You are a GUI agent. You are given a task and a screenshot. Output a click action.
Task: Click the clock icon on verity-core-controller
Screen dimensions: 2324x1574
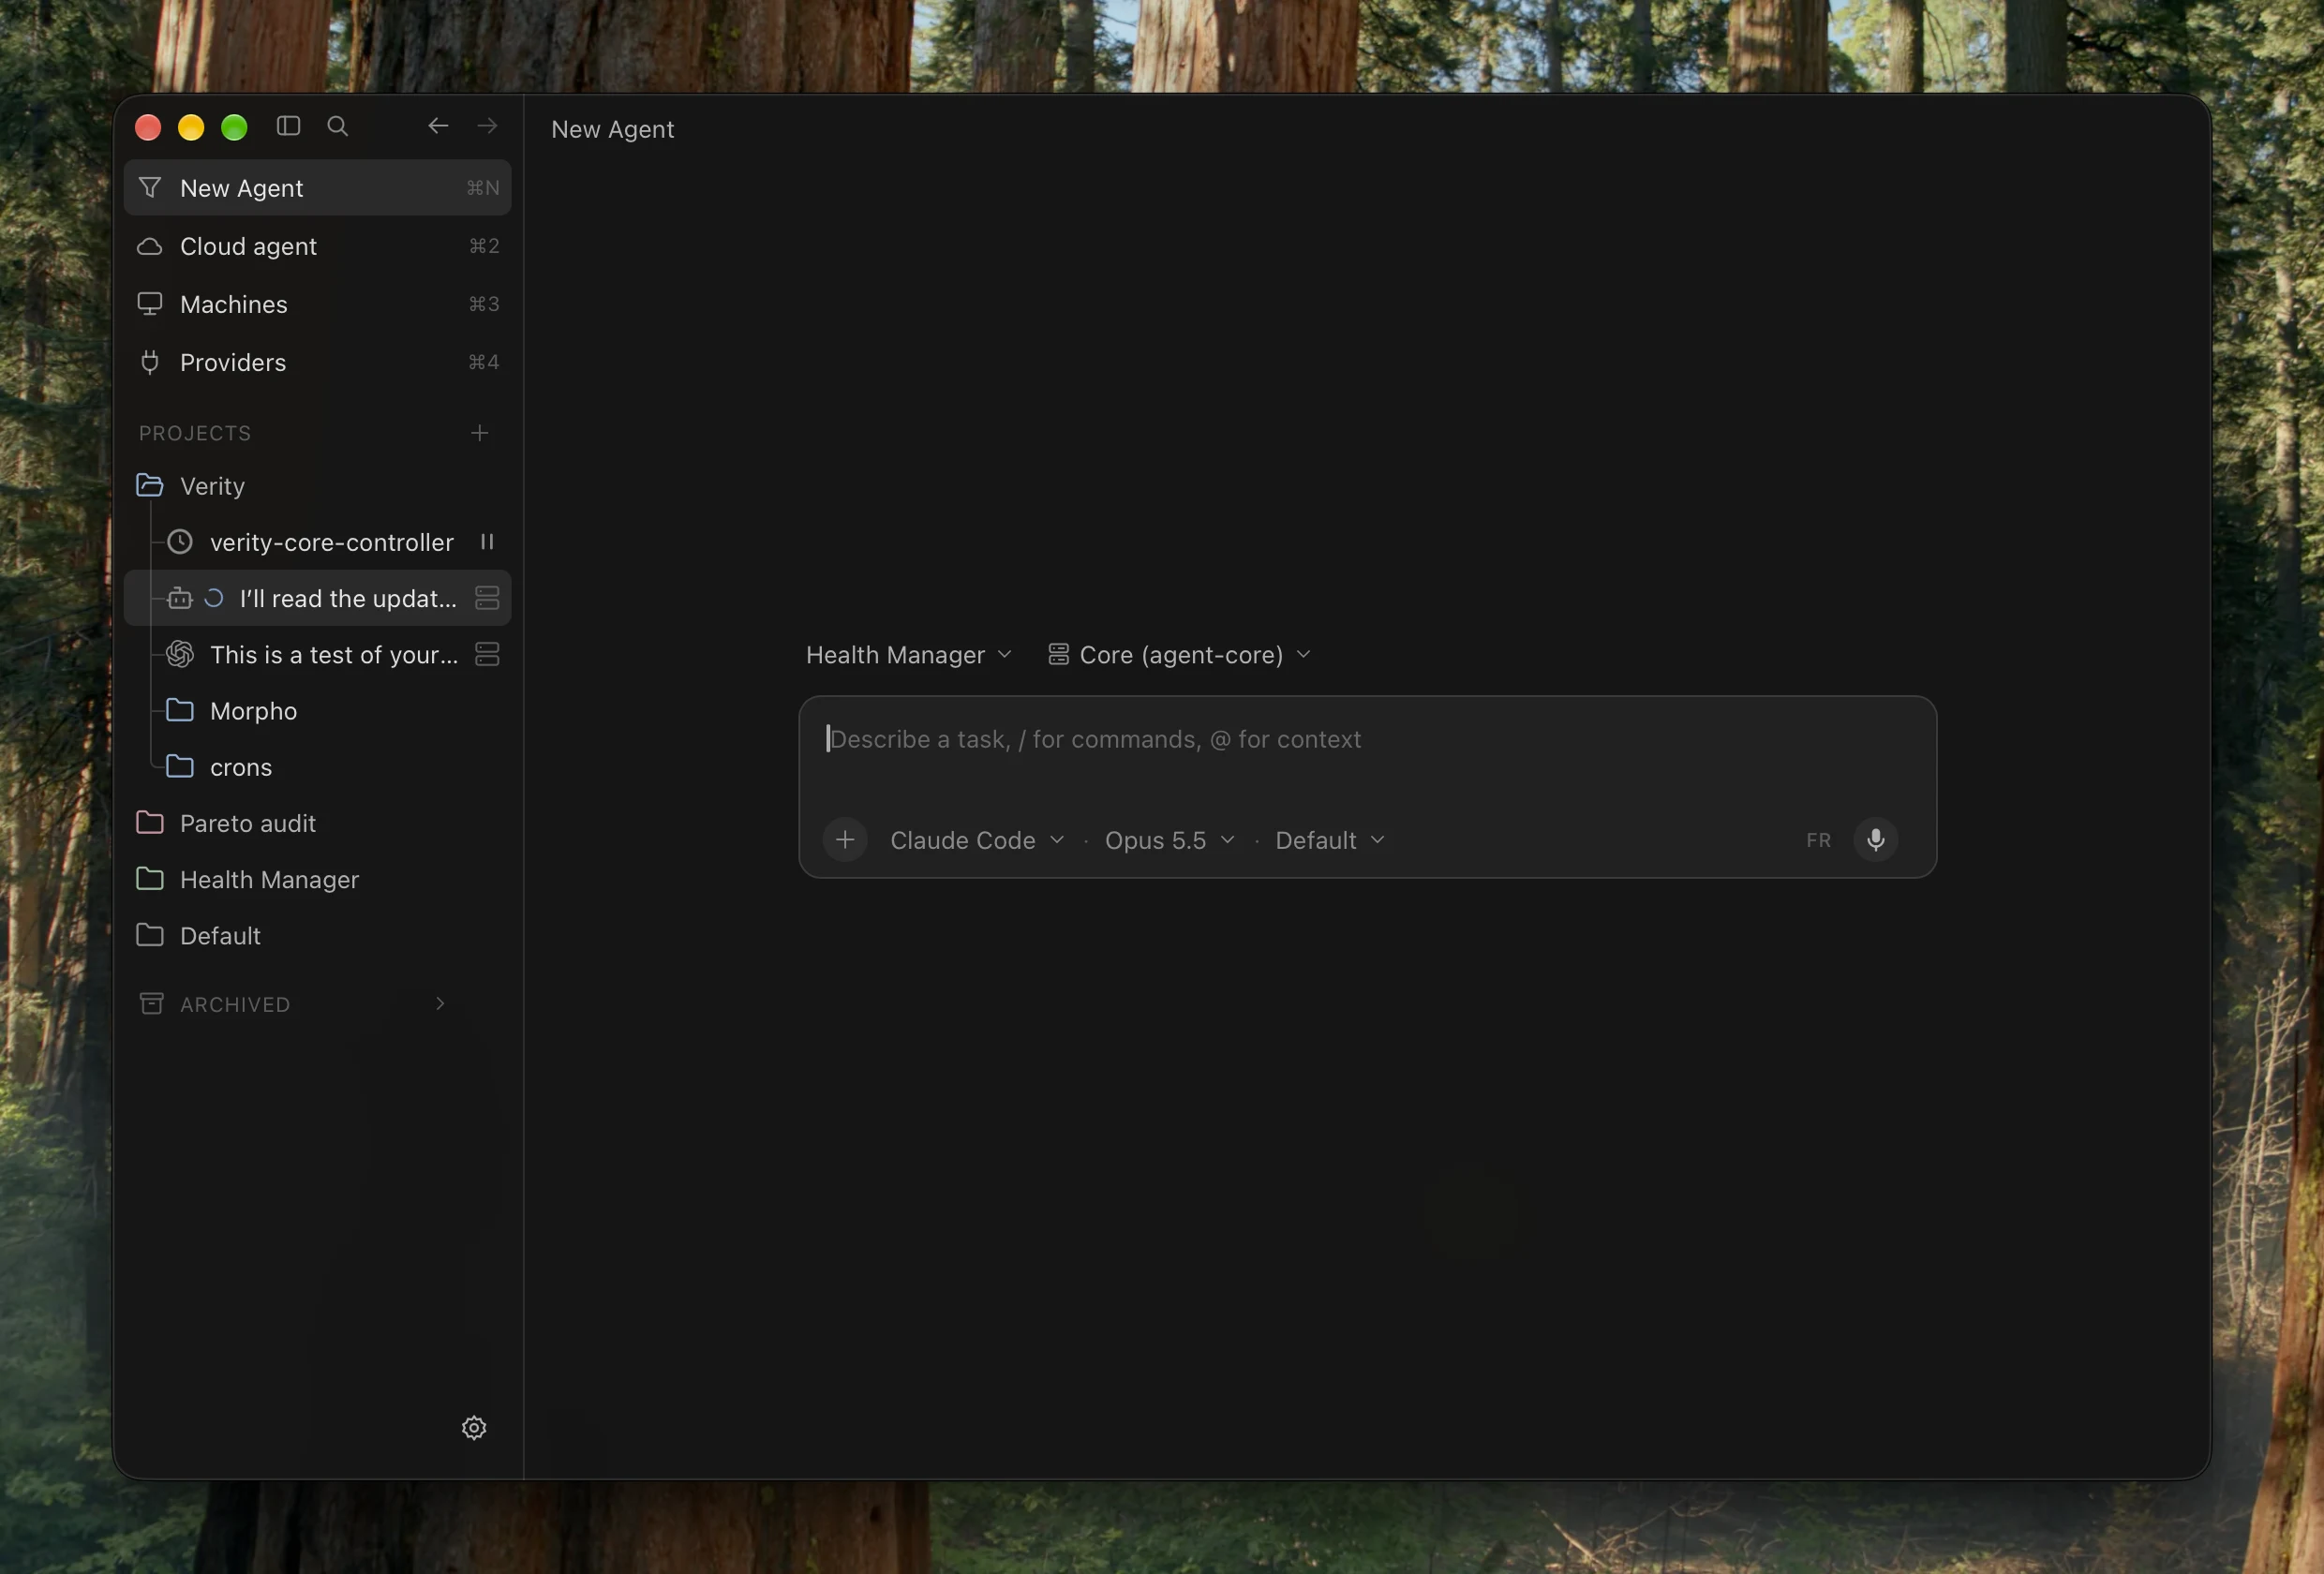pos(180,542)
